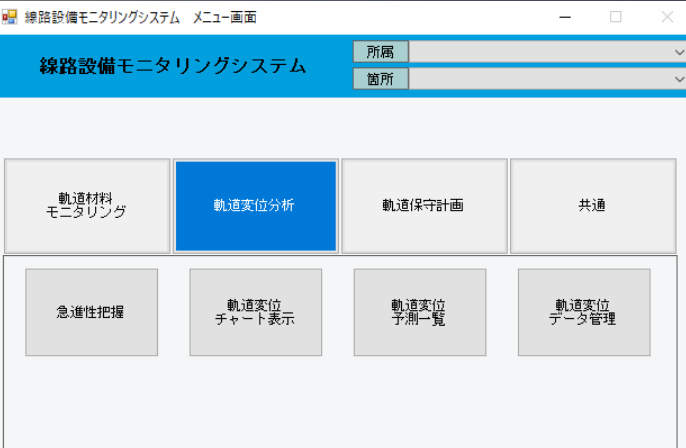Expand the 箇所 dropdown arrow

tap(679, 79)
